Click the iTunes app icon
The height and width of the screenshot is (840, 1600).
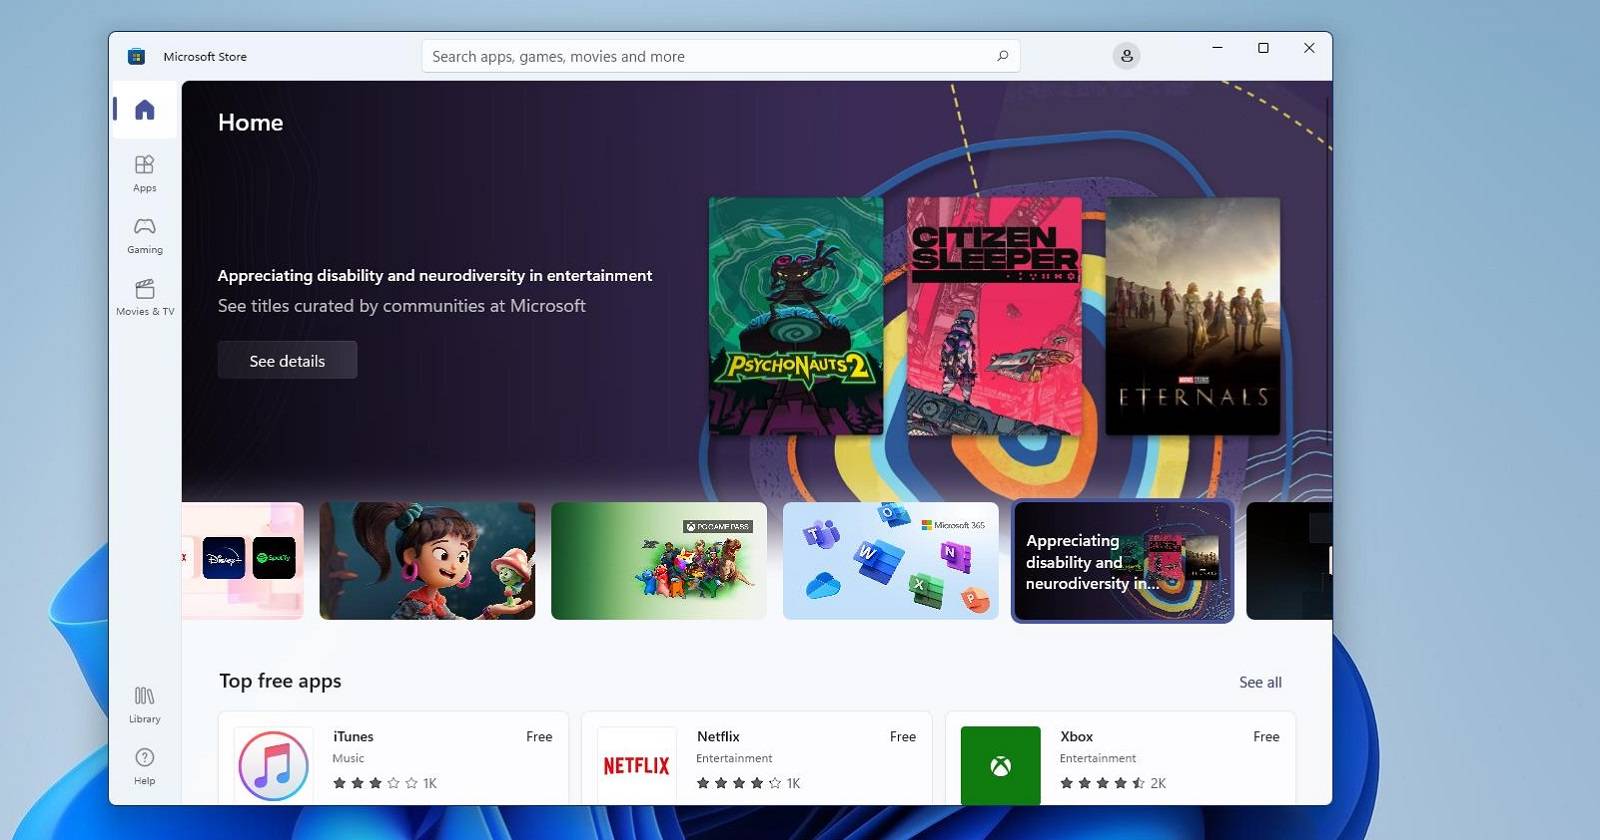pos(273,766)
